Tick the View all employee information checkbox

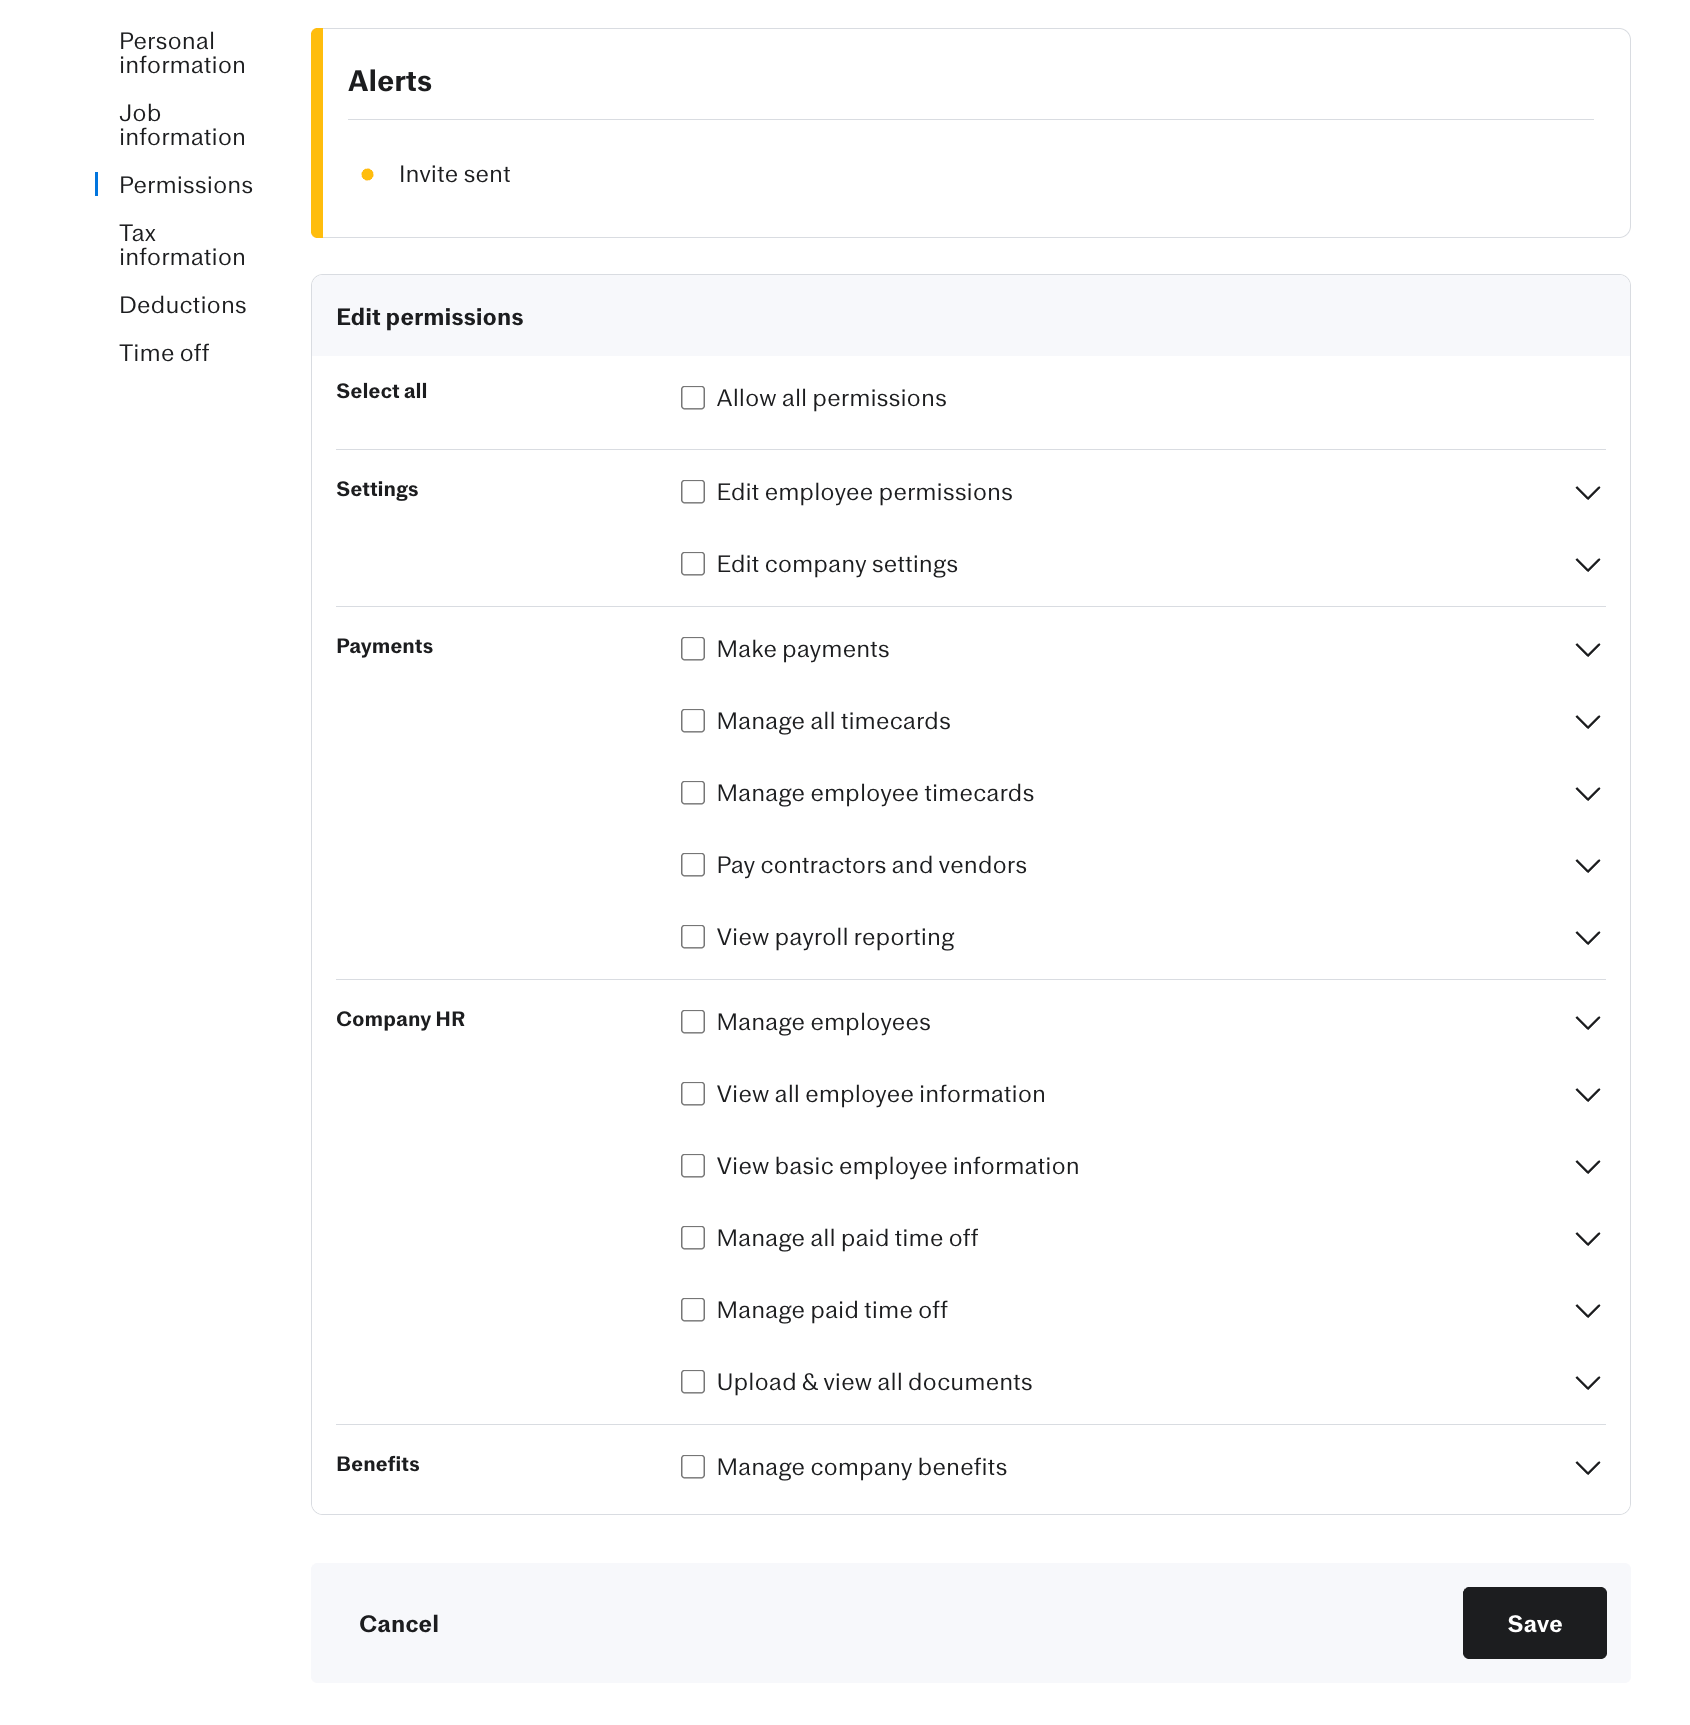coord(693,1094)
